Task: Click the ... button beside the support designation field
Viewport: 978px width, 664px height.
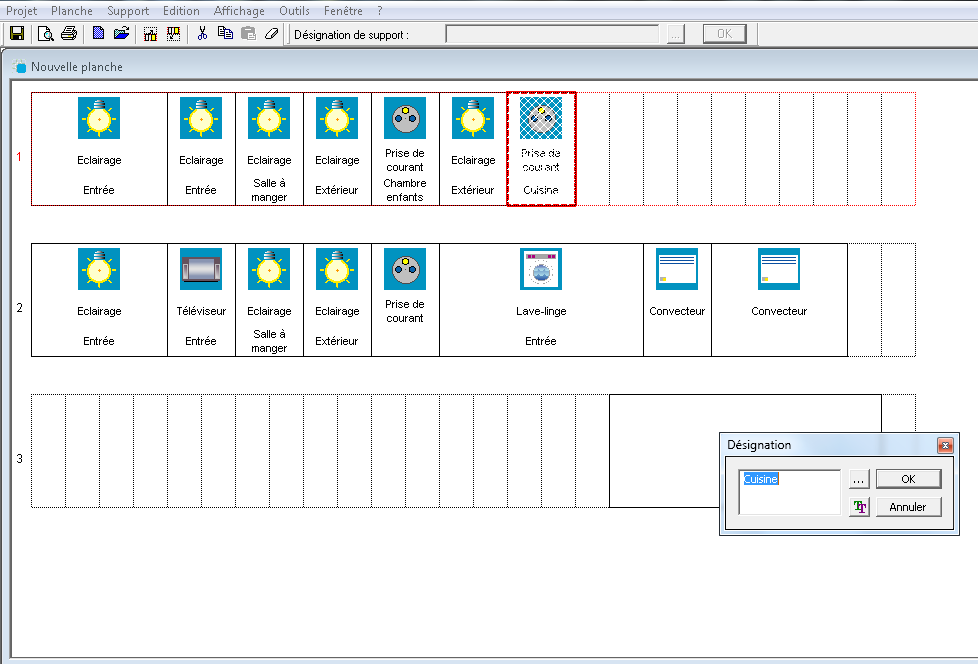Action: pos(675,34)
